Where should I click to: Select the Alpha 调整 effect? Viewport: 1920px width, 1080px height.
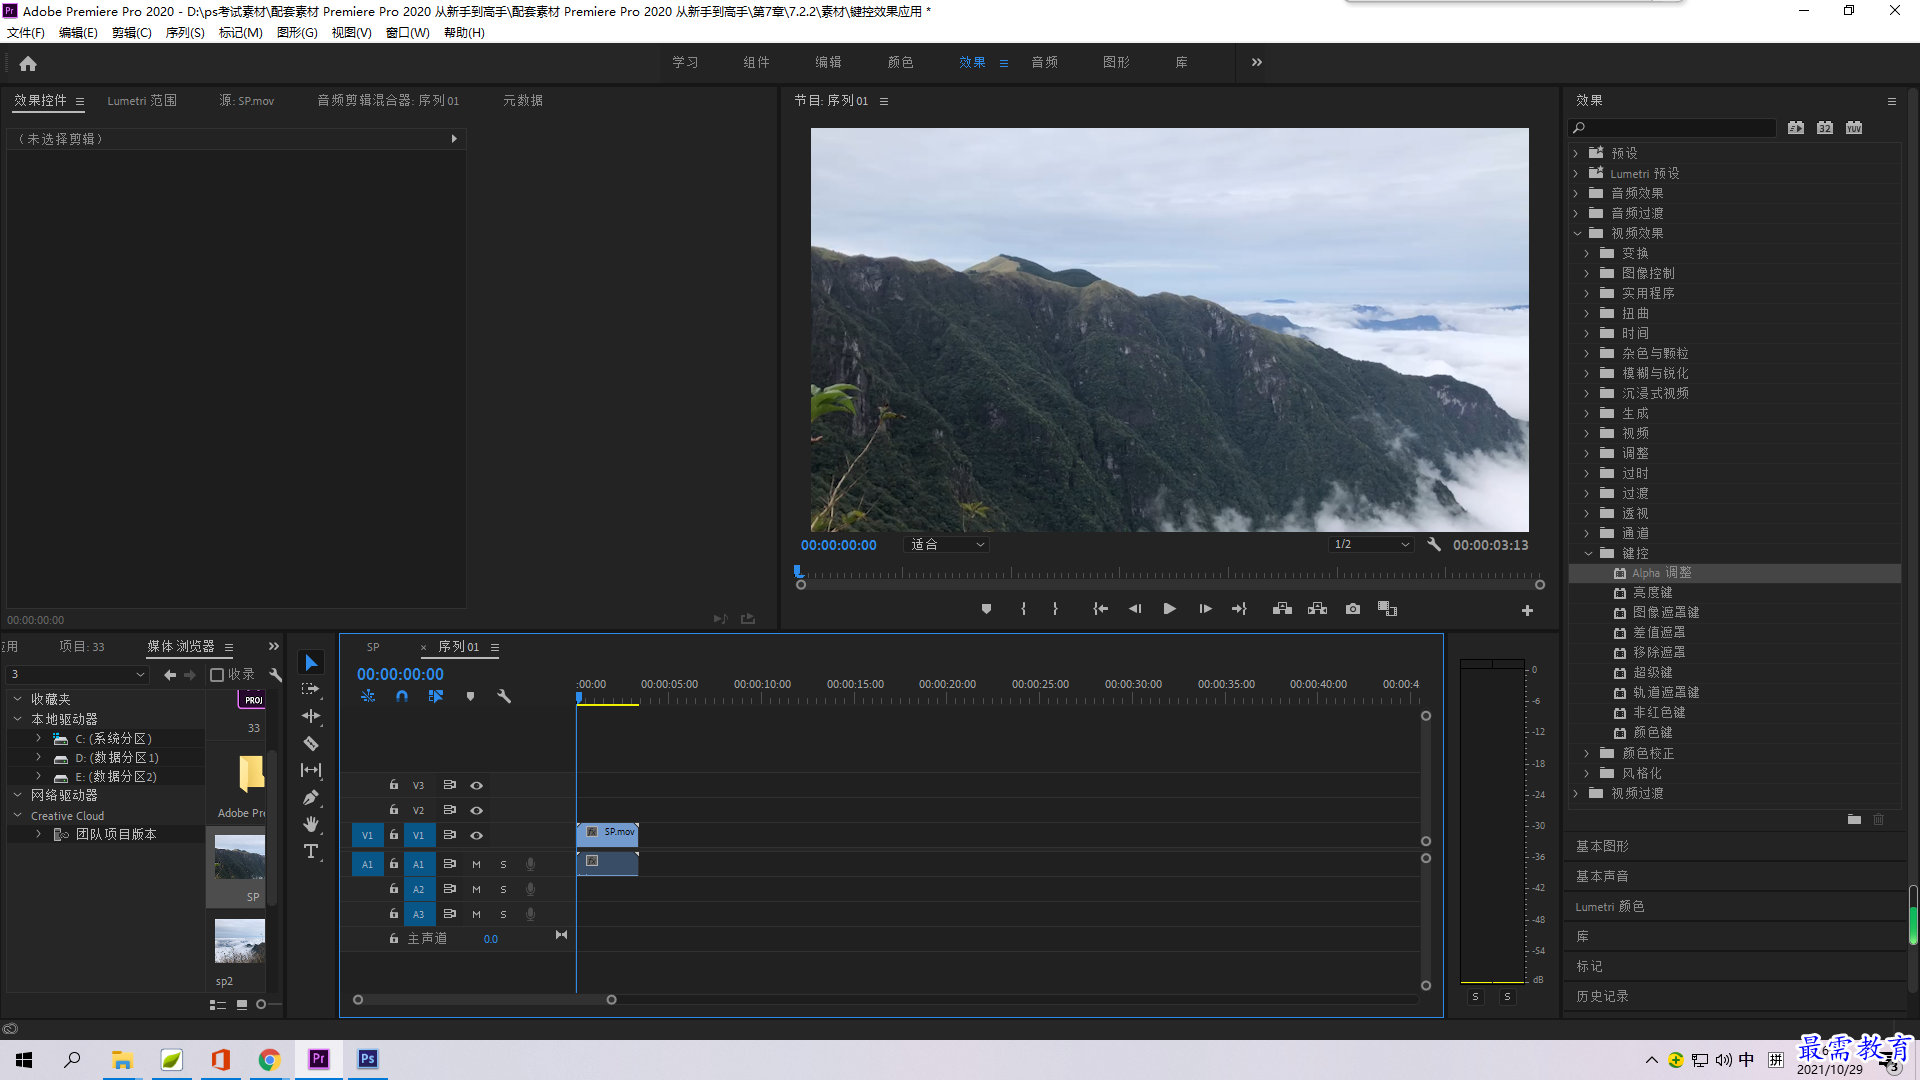1734,573
